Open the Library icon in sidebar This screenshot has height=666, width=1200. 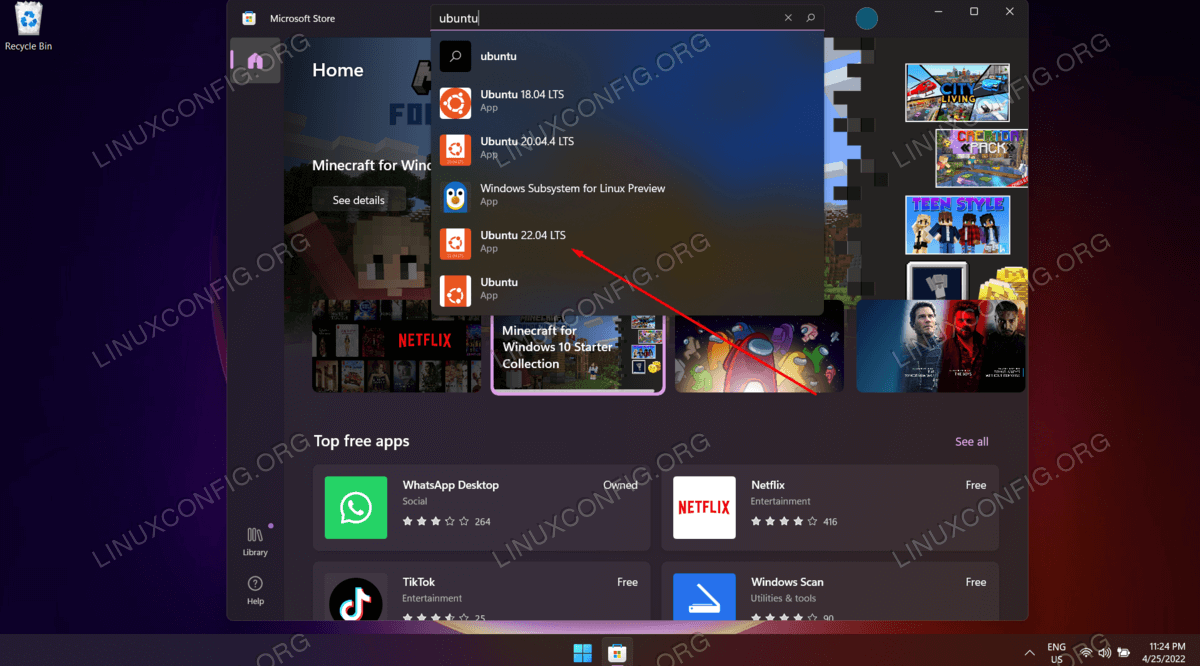pos(255,540)
